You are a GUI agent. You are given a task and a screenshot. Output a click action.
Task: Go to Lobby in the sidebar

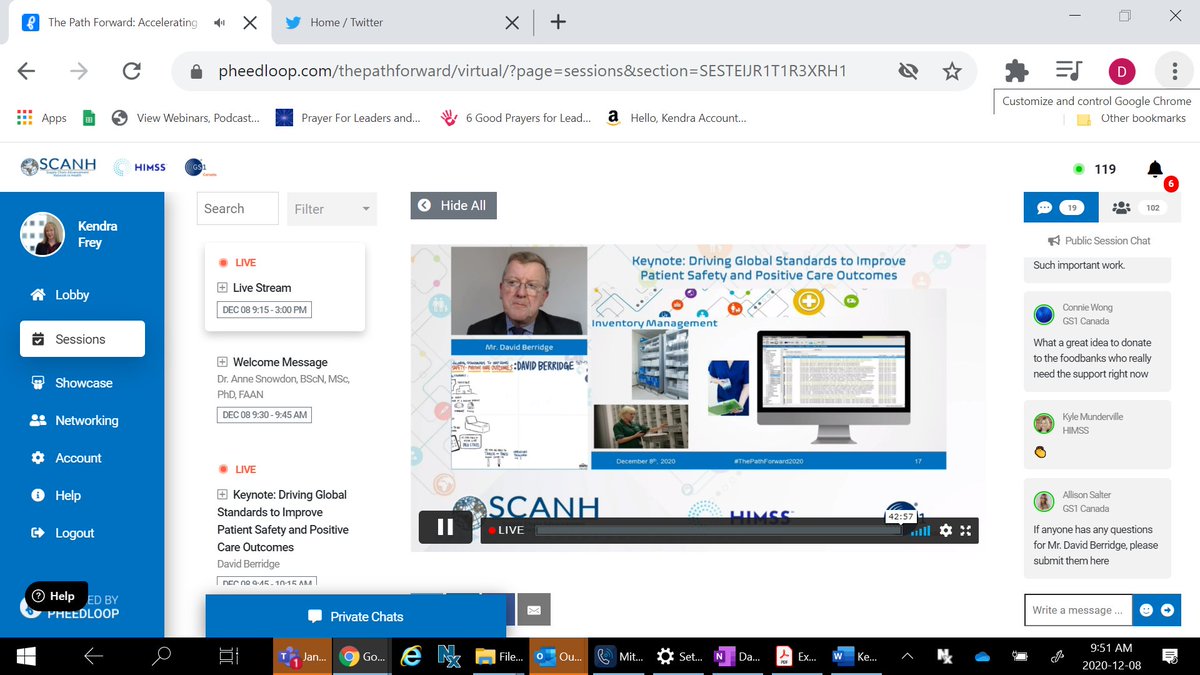click(60, 295)
